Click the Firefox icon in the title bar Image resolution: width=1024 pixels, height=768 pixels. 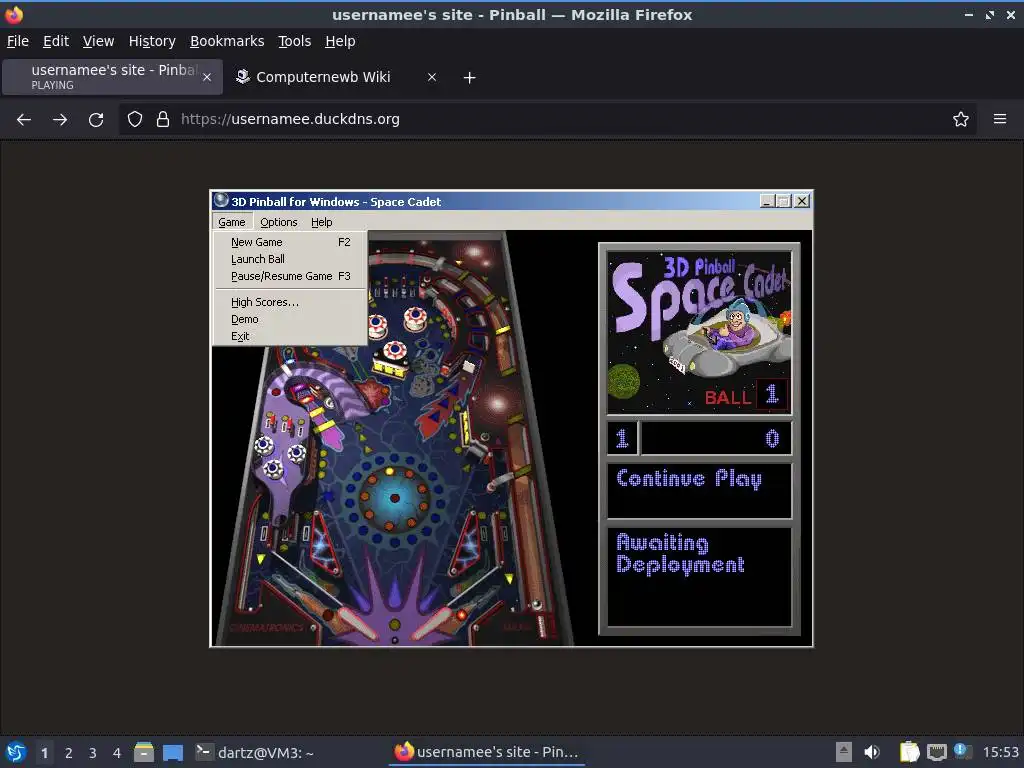(x=14, y=14)
